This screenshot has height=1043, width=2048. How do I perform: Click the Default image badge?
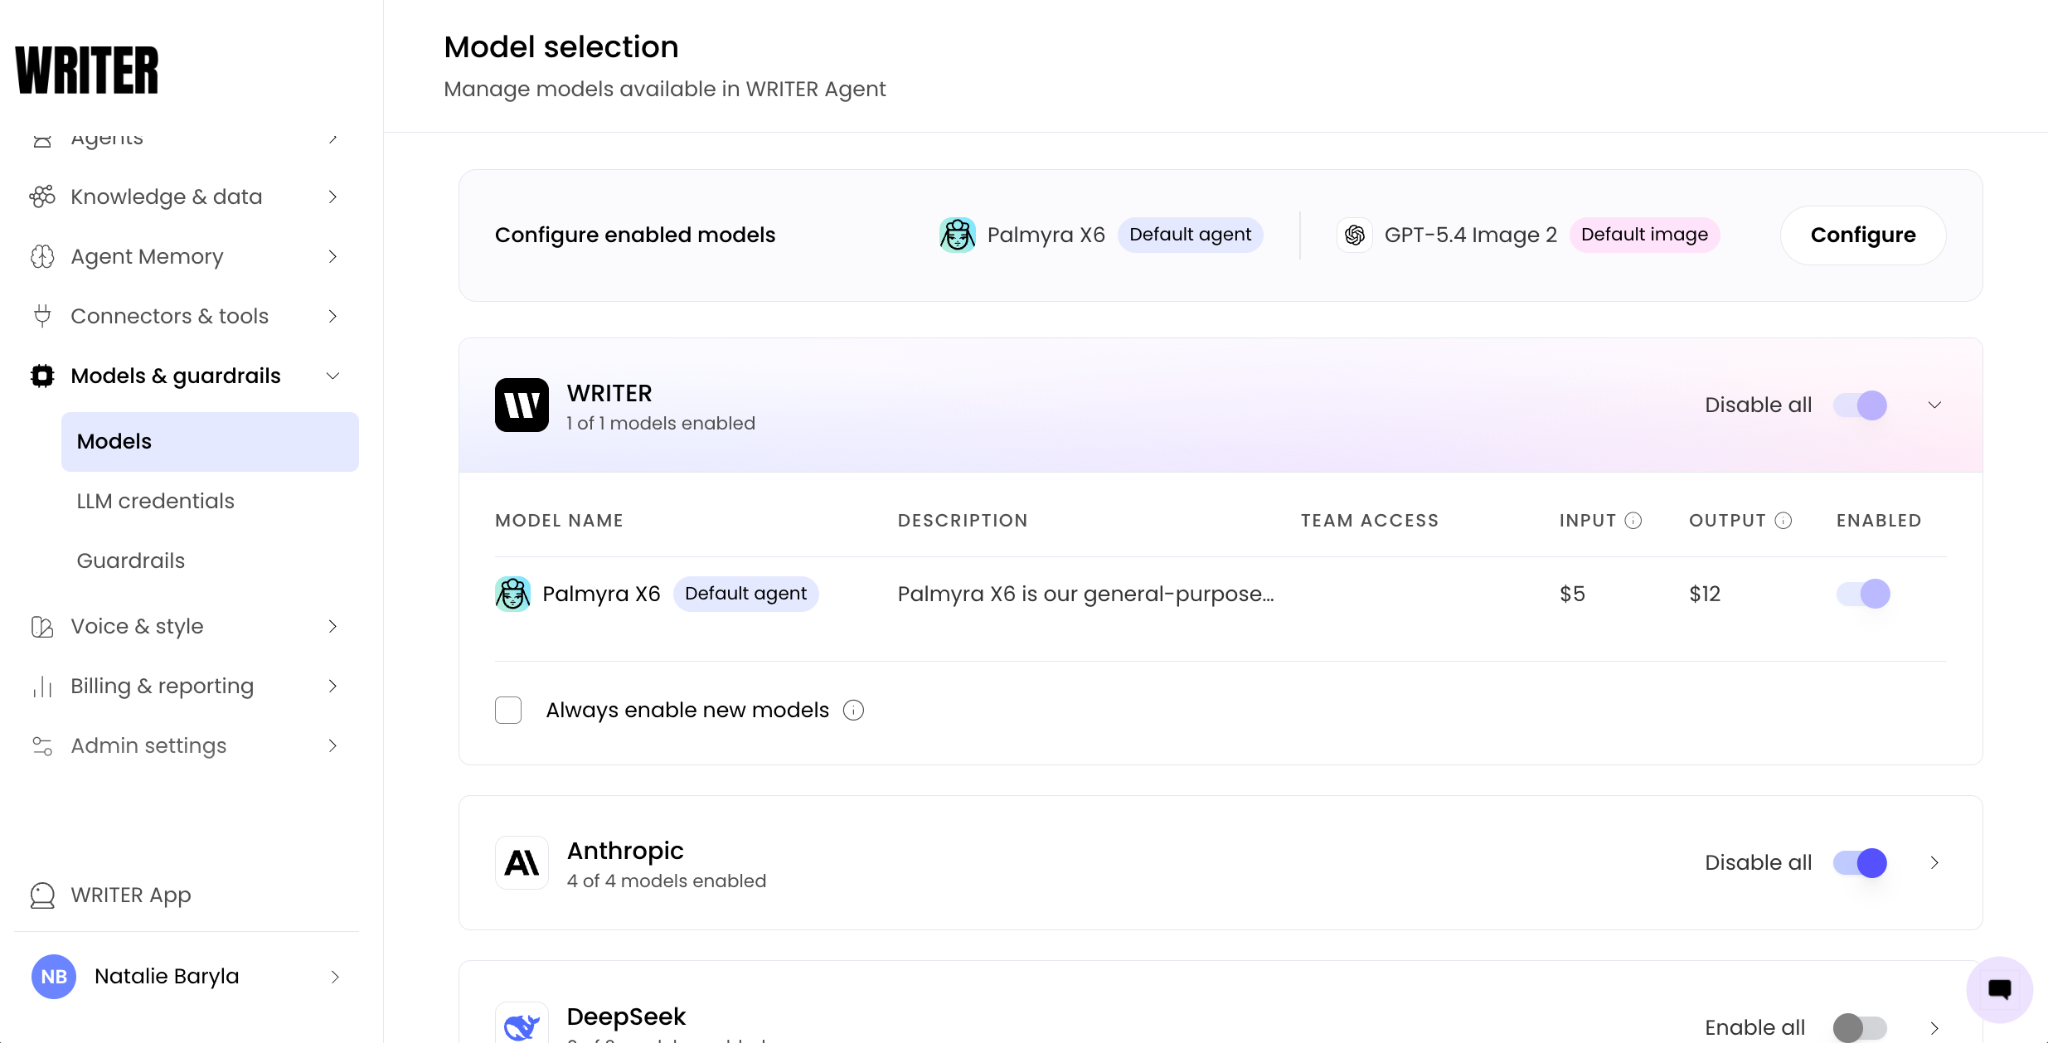pyautogui.click(x=1645, y=235)
